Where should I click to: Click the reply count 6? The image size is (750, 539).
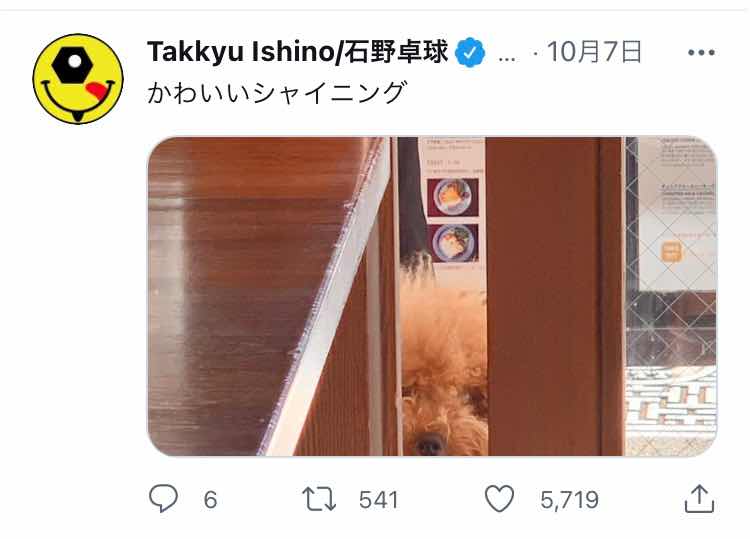pos(210,500)
